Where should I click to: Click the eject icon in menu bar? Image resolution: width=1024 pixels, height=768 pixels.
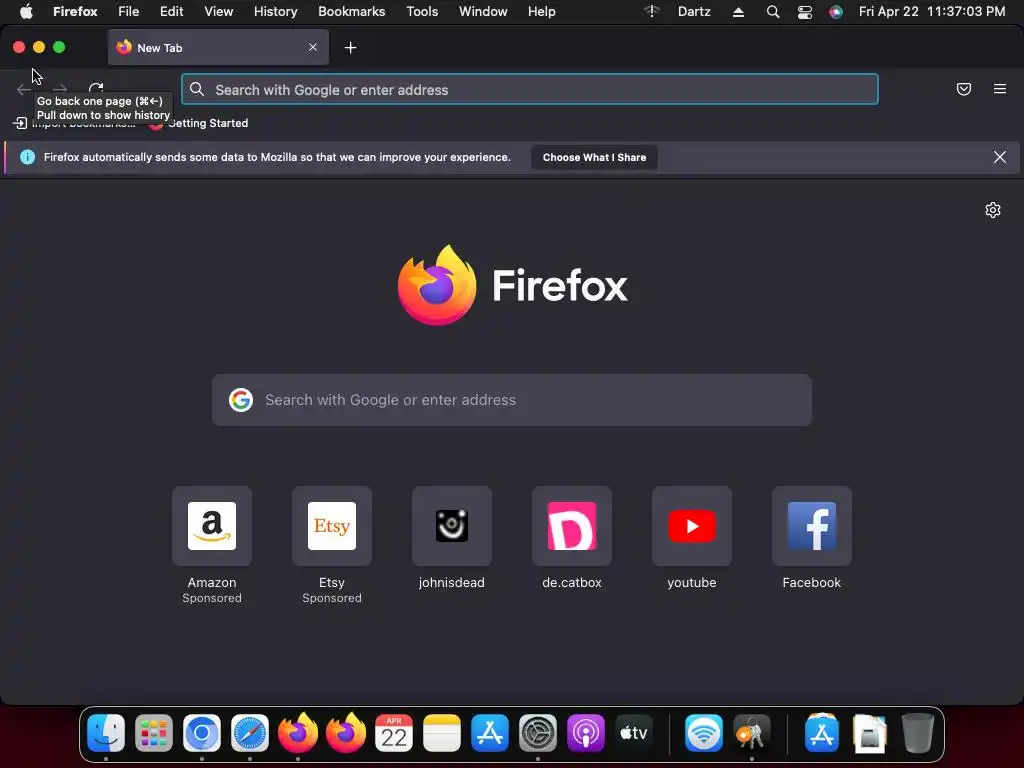click(x=738, y=12)
